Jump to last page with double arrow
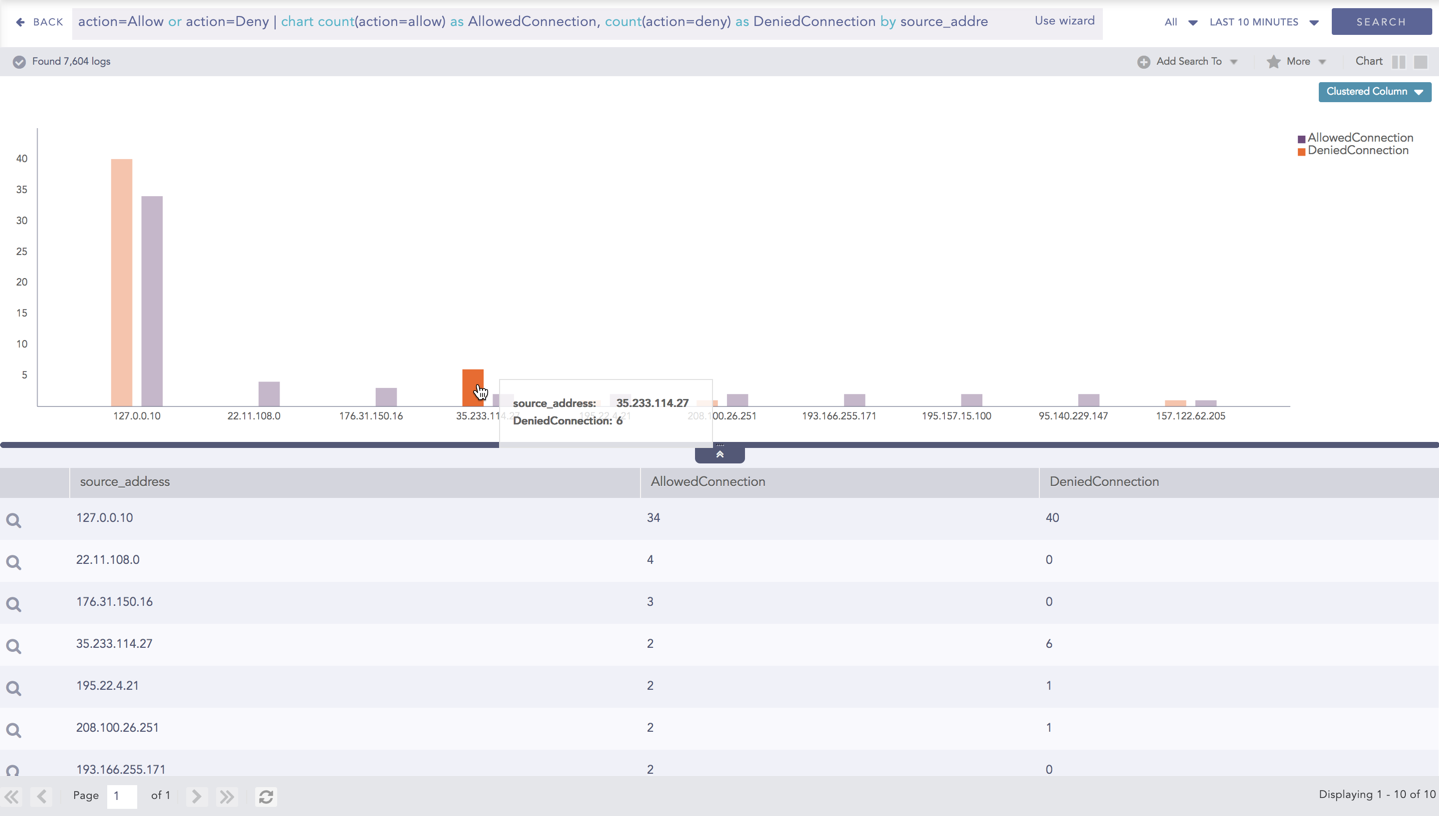Screen dimensions: 1439x816 (227, 797)
